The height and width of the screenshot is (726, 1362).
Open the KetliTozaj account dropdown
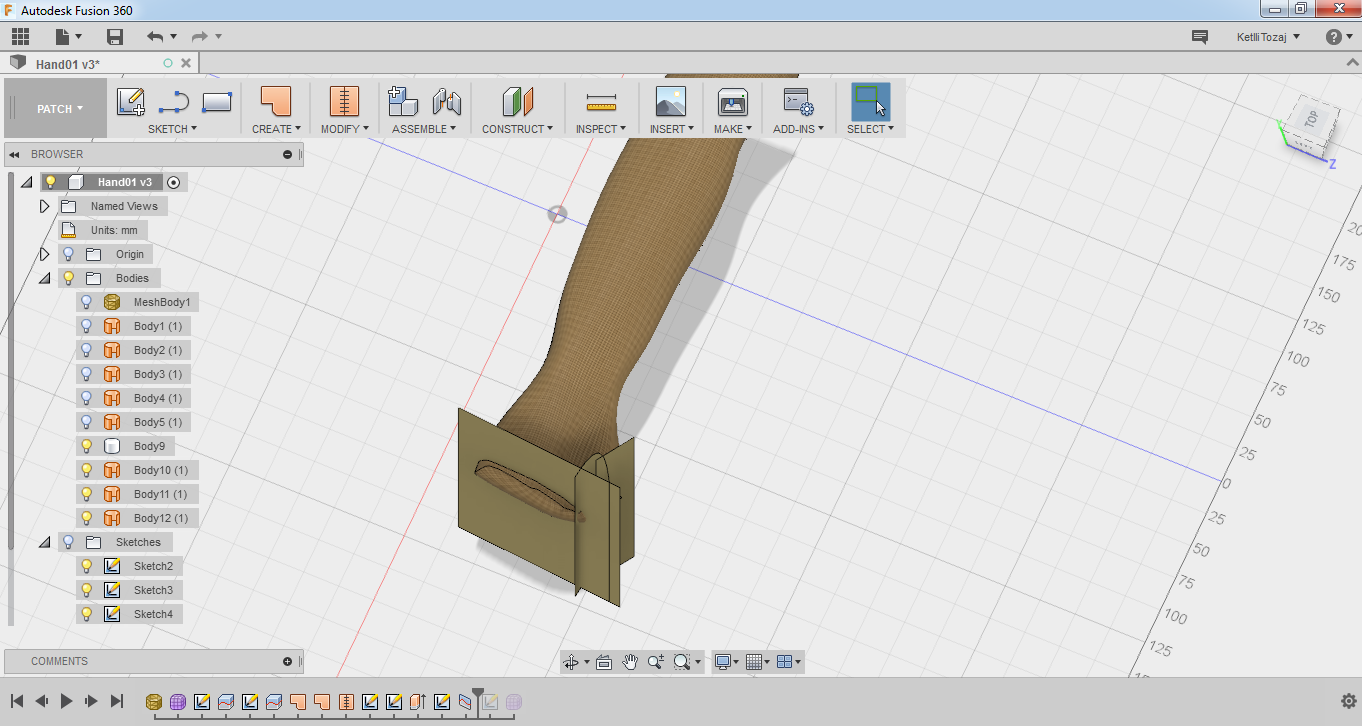pos(1268,37)
